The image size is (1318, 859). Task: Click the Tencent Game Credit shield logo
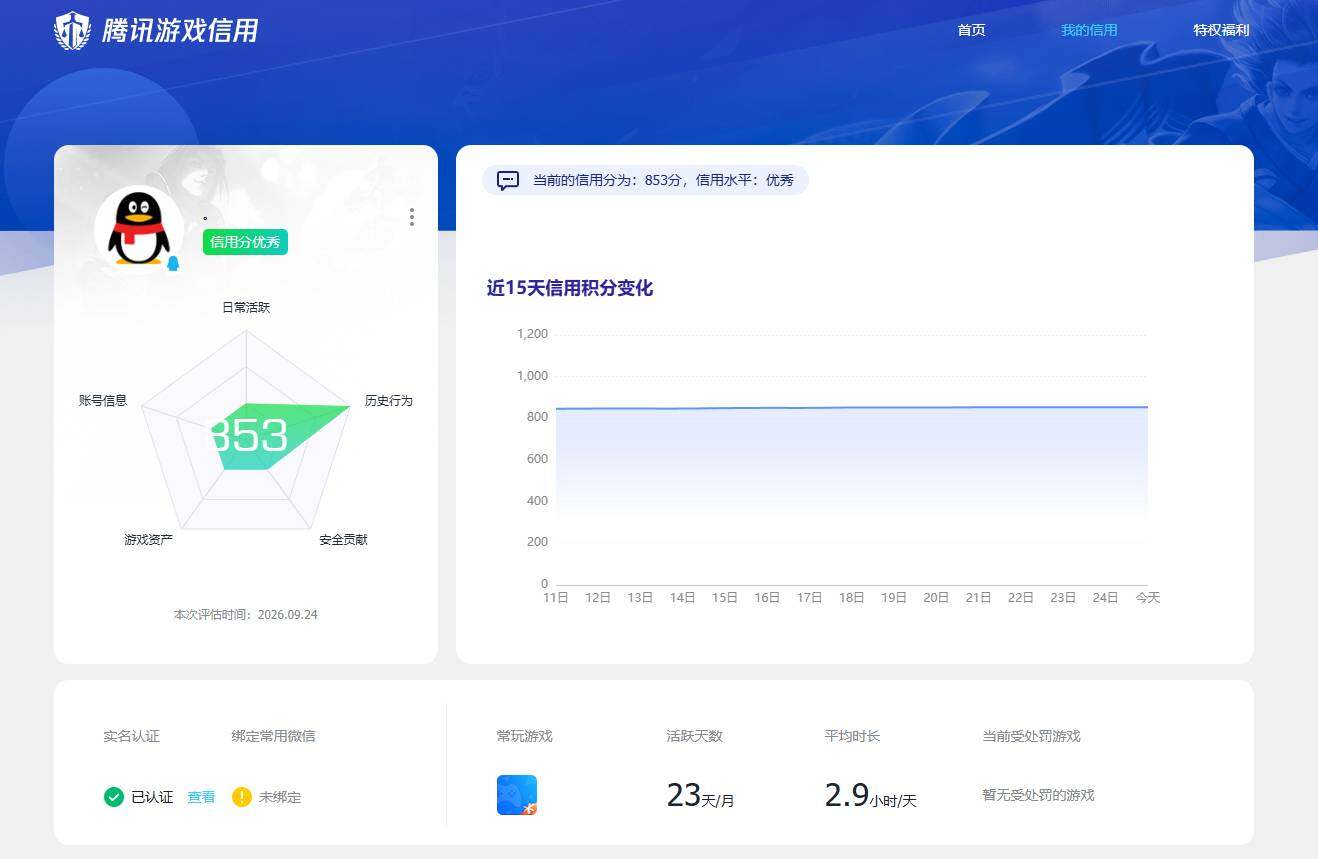coord(72,31)
